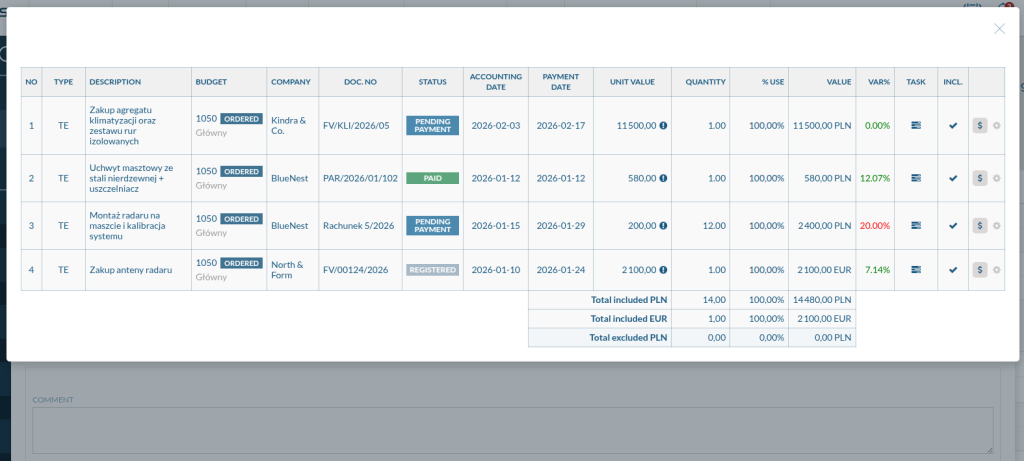This screenshot has height=461, width=1024.
Task: Open the task icon for the Rachunek 5/2026 row
Action: tap(915, 226)
